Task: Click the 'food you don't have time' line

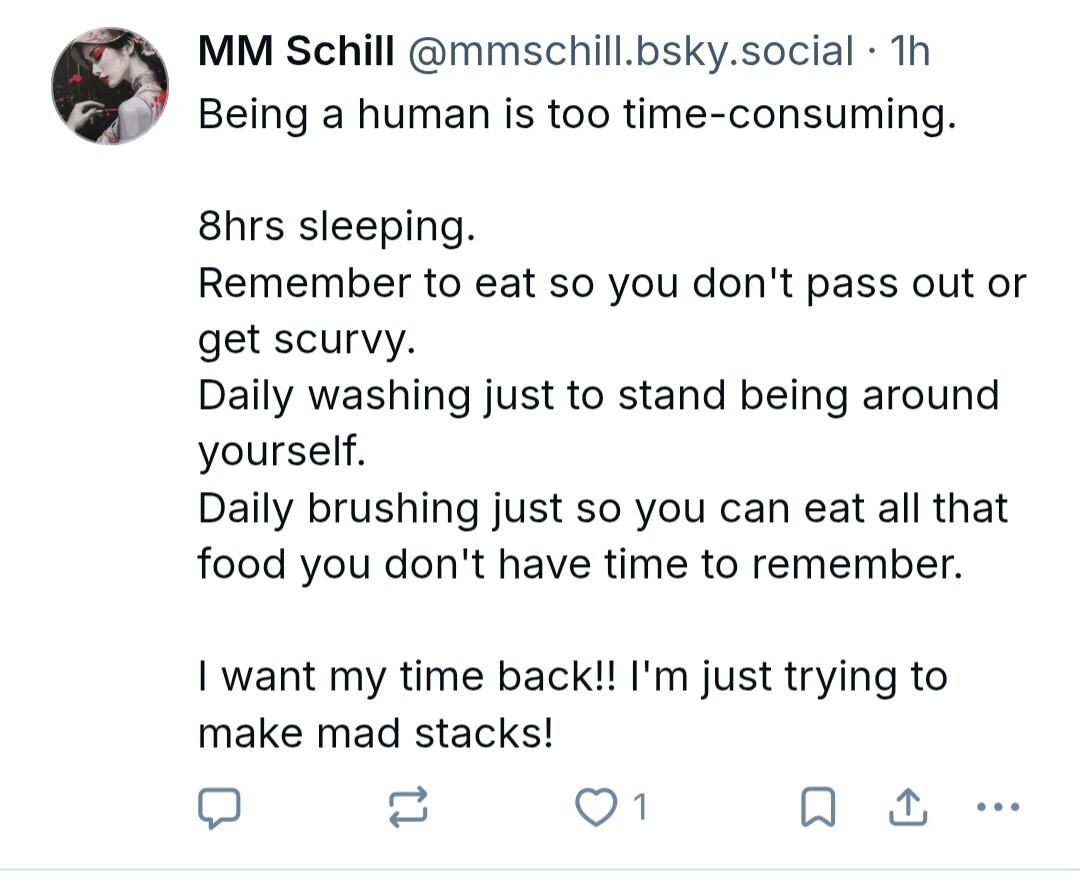Action: pyautogui.click(x=580, y=564)
